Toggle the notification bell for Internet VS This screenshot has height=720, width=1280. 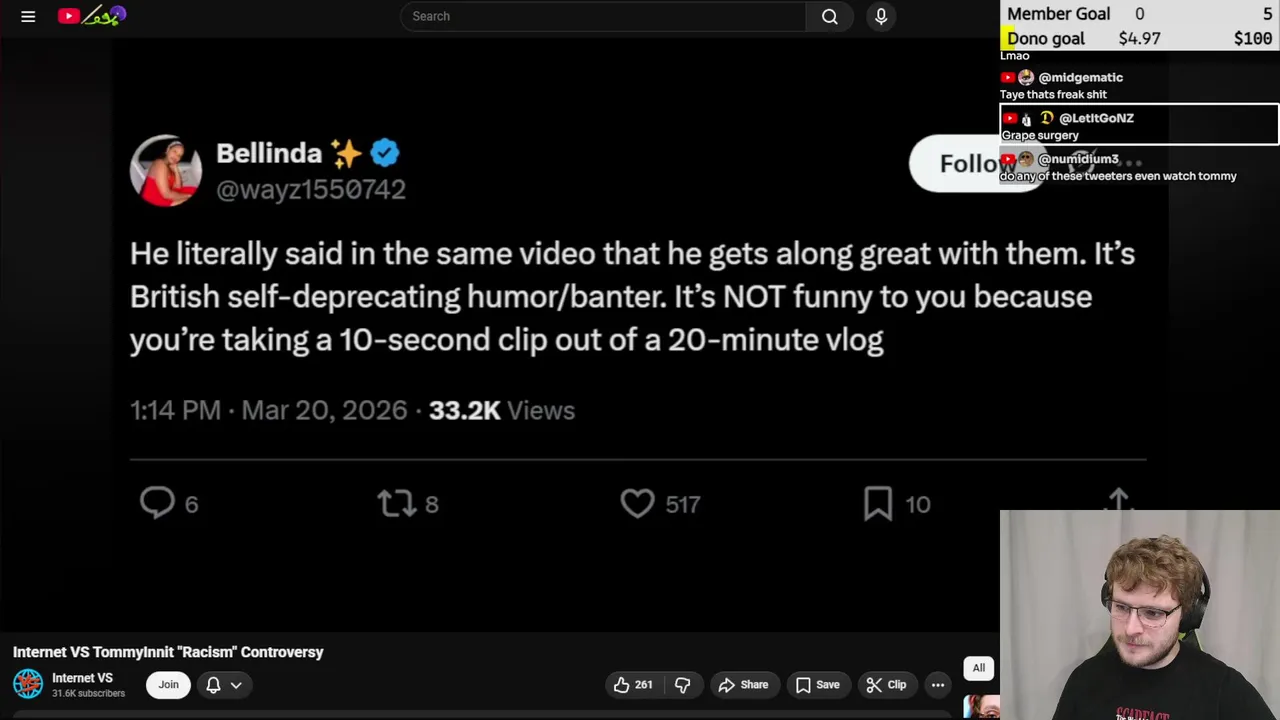(x=213, y=685)
